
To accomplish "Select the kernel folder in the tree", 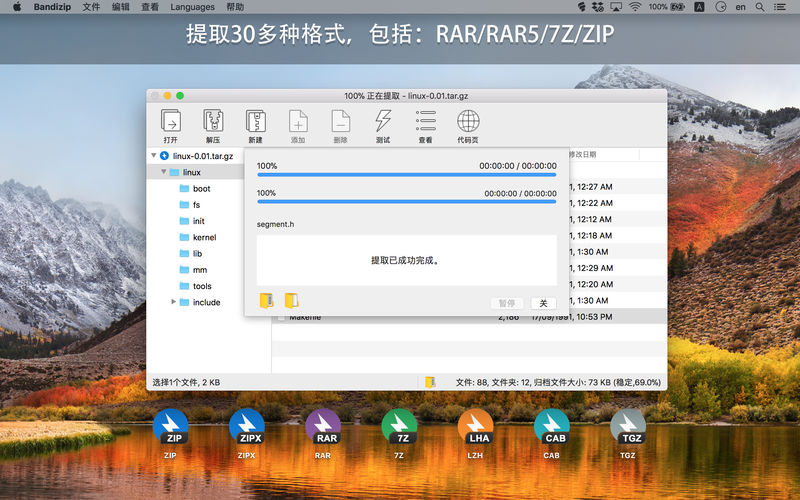I will pos(205,237).
